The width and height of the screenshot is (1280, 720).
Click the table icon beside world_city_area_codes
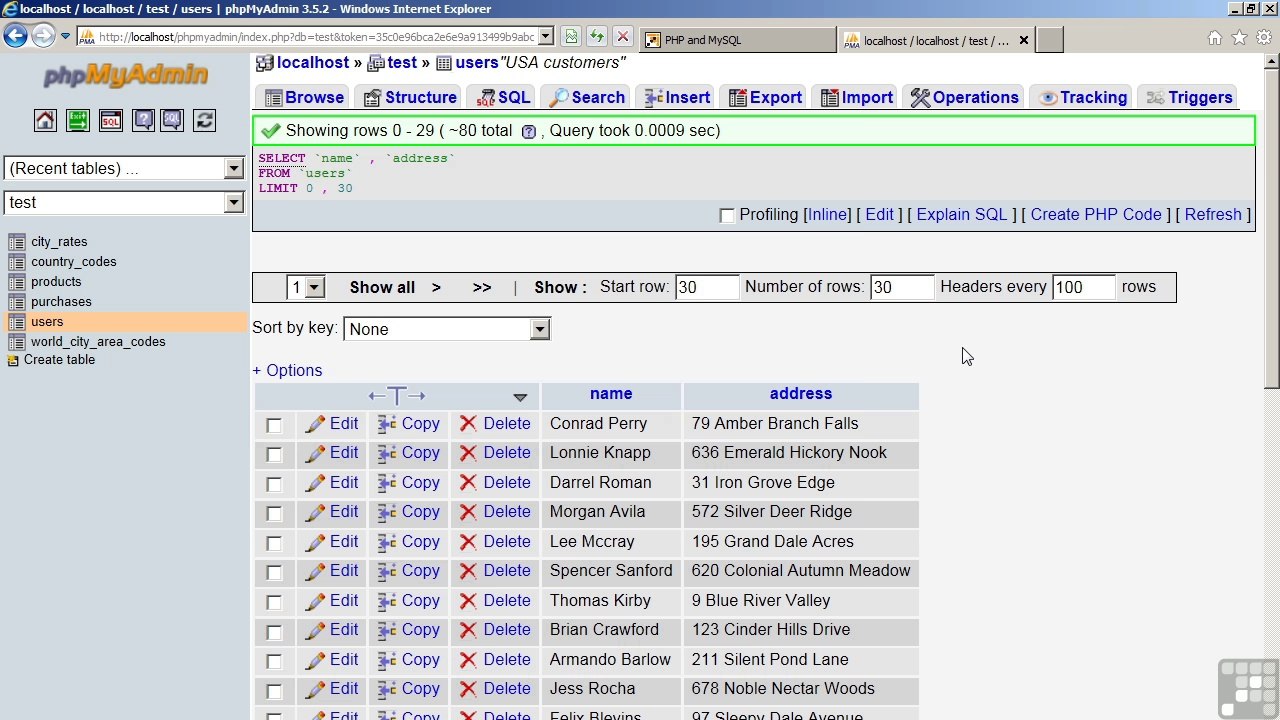coord(16,342)
